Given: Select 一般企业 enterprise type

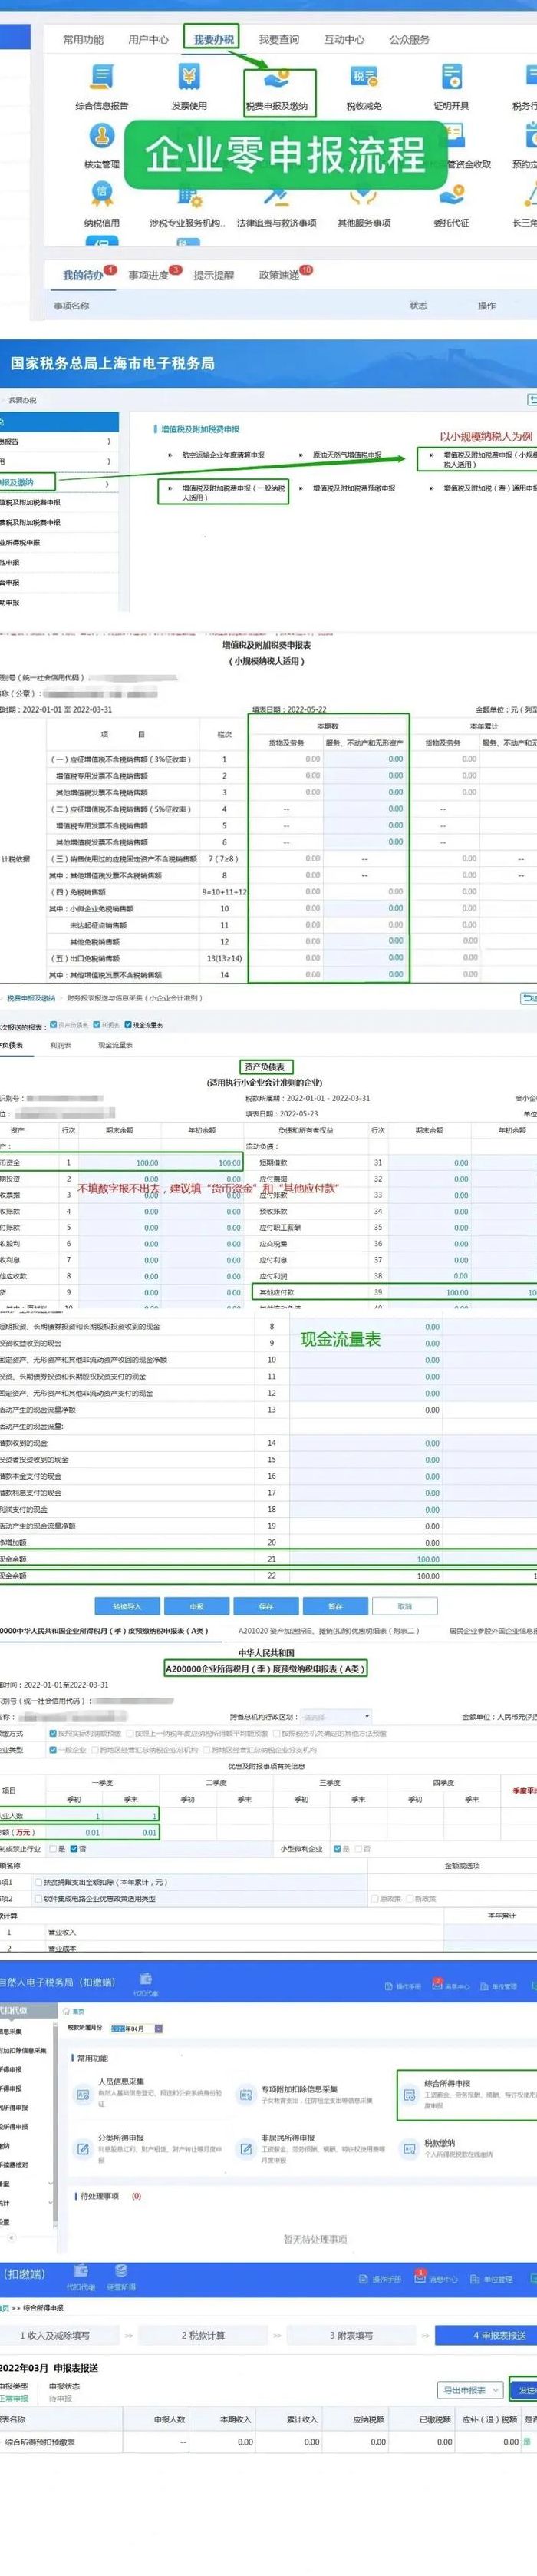Looking at the screenshot, I should point(53,1750).
